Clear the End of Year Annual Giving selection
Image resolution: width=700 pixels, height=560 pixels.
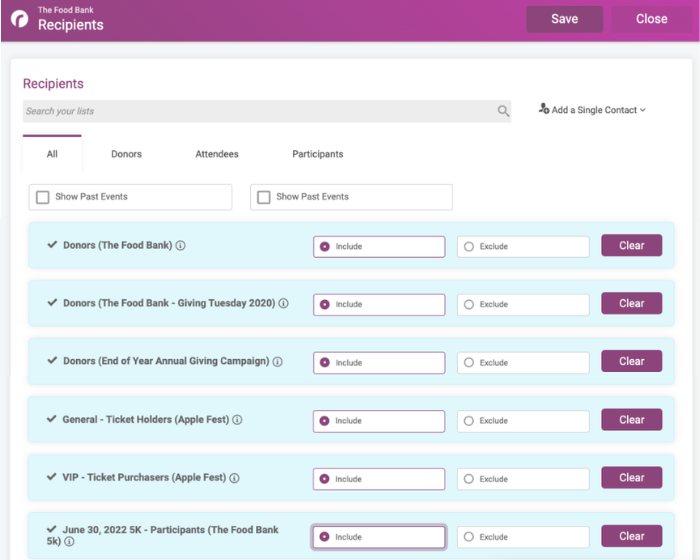point(631,361)
